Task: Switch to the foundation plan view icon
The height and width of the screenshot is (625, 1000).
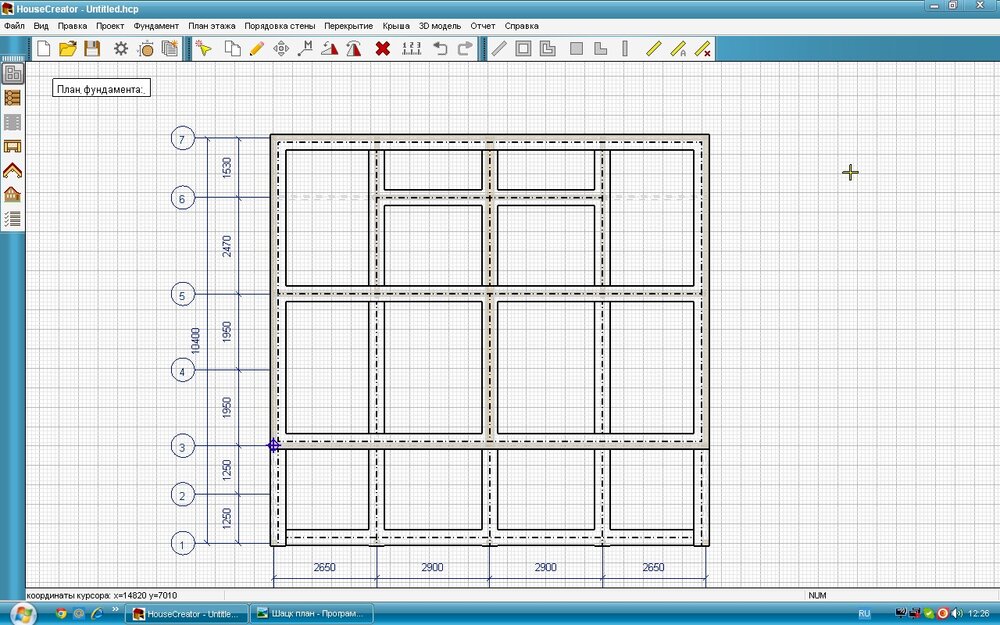Action: click(x=12, y=73)
